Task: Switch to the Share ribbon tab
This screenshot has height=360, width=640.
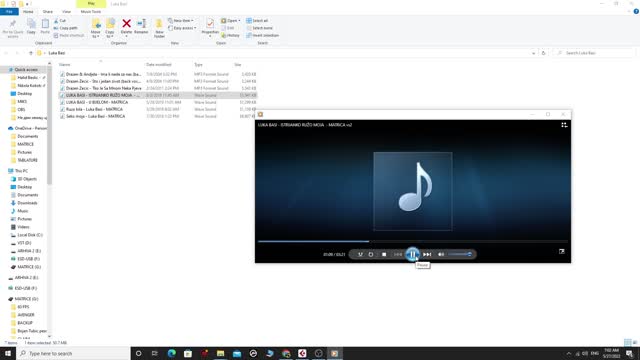Action: point(48,11)
